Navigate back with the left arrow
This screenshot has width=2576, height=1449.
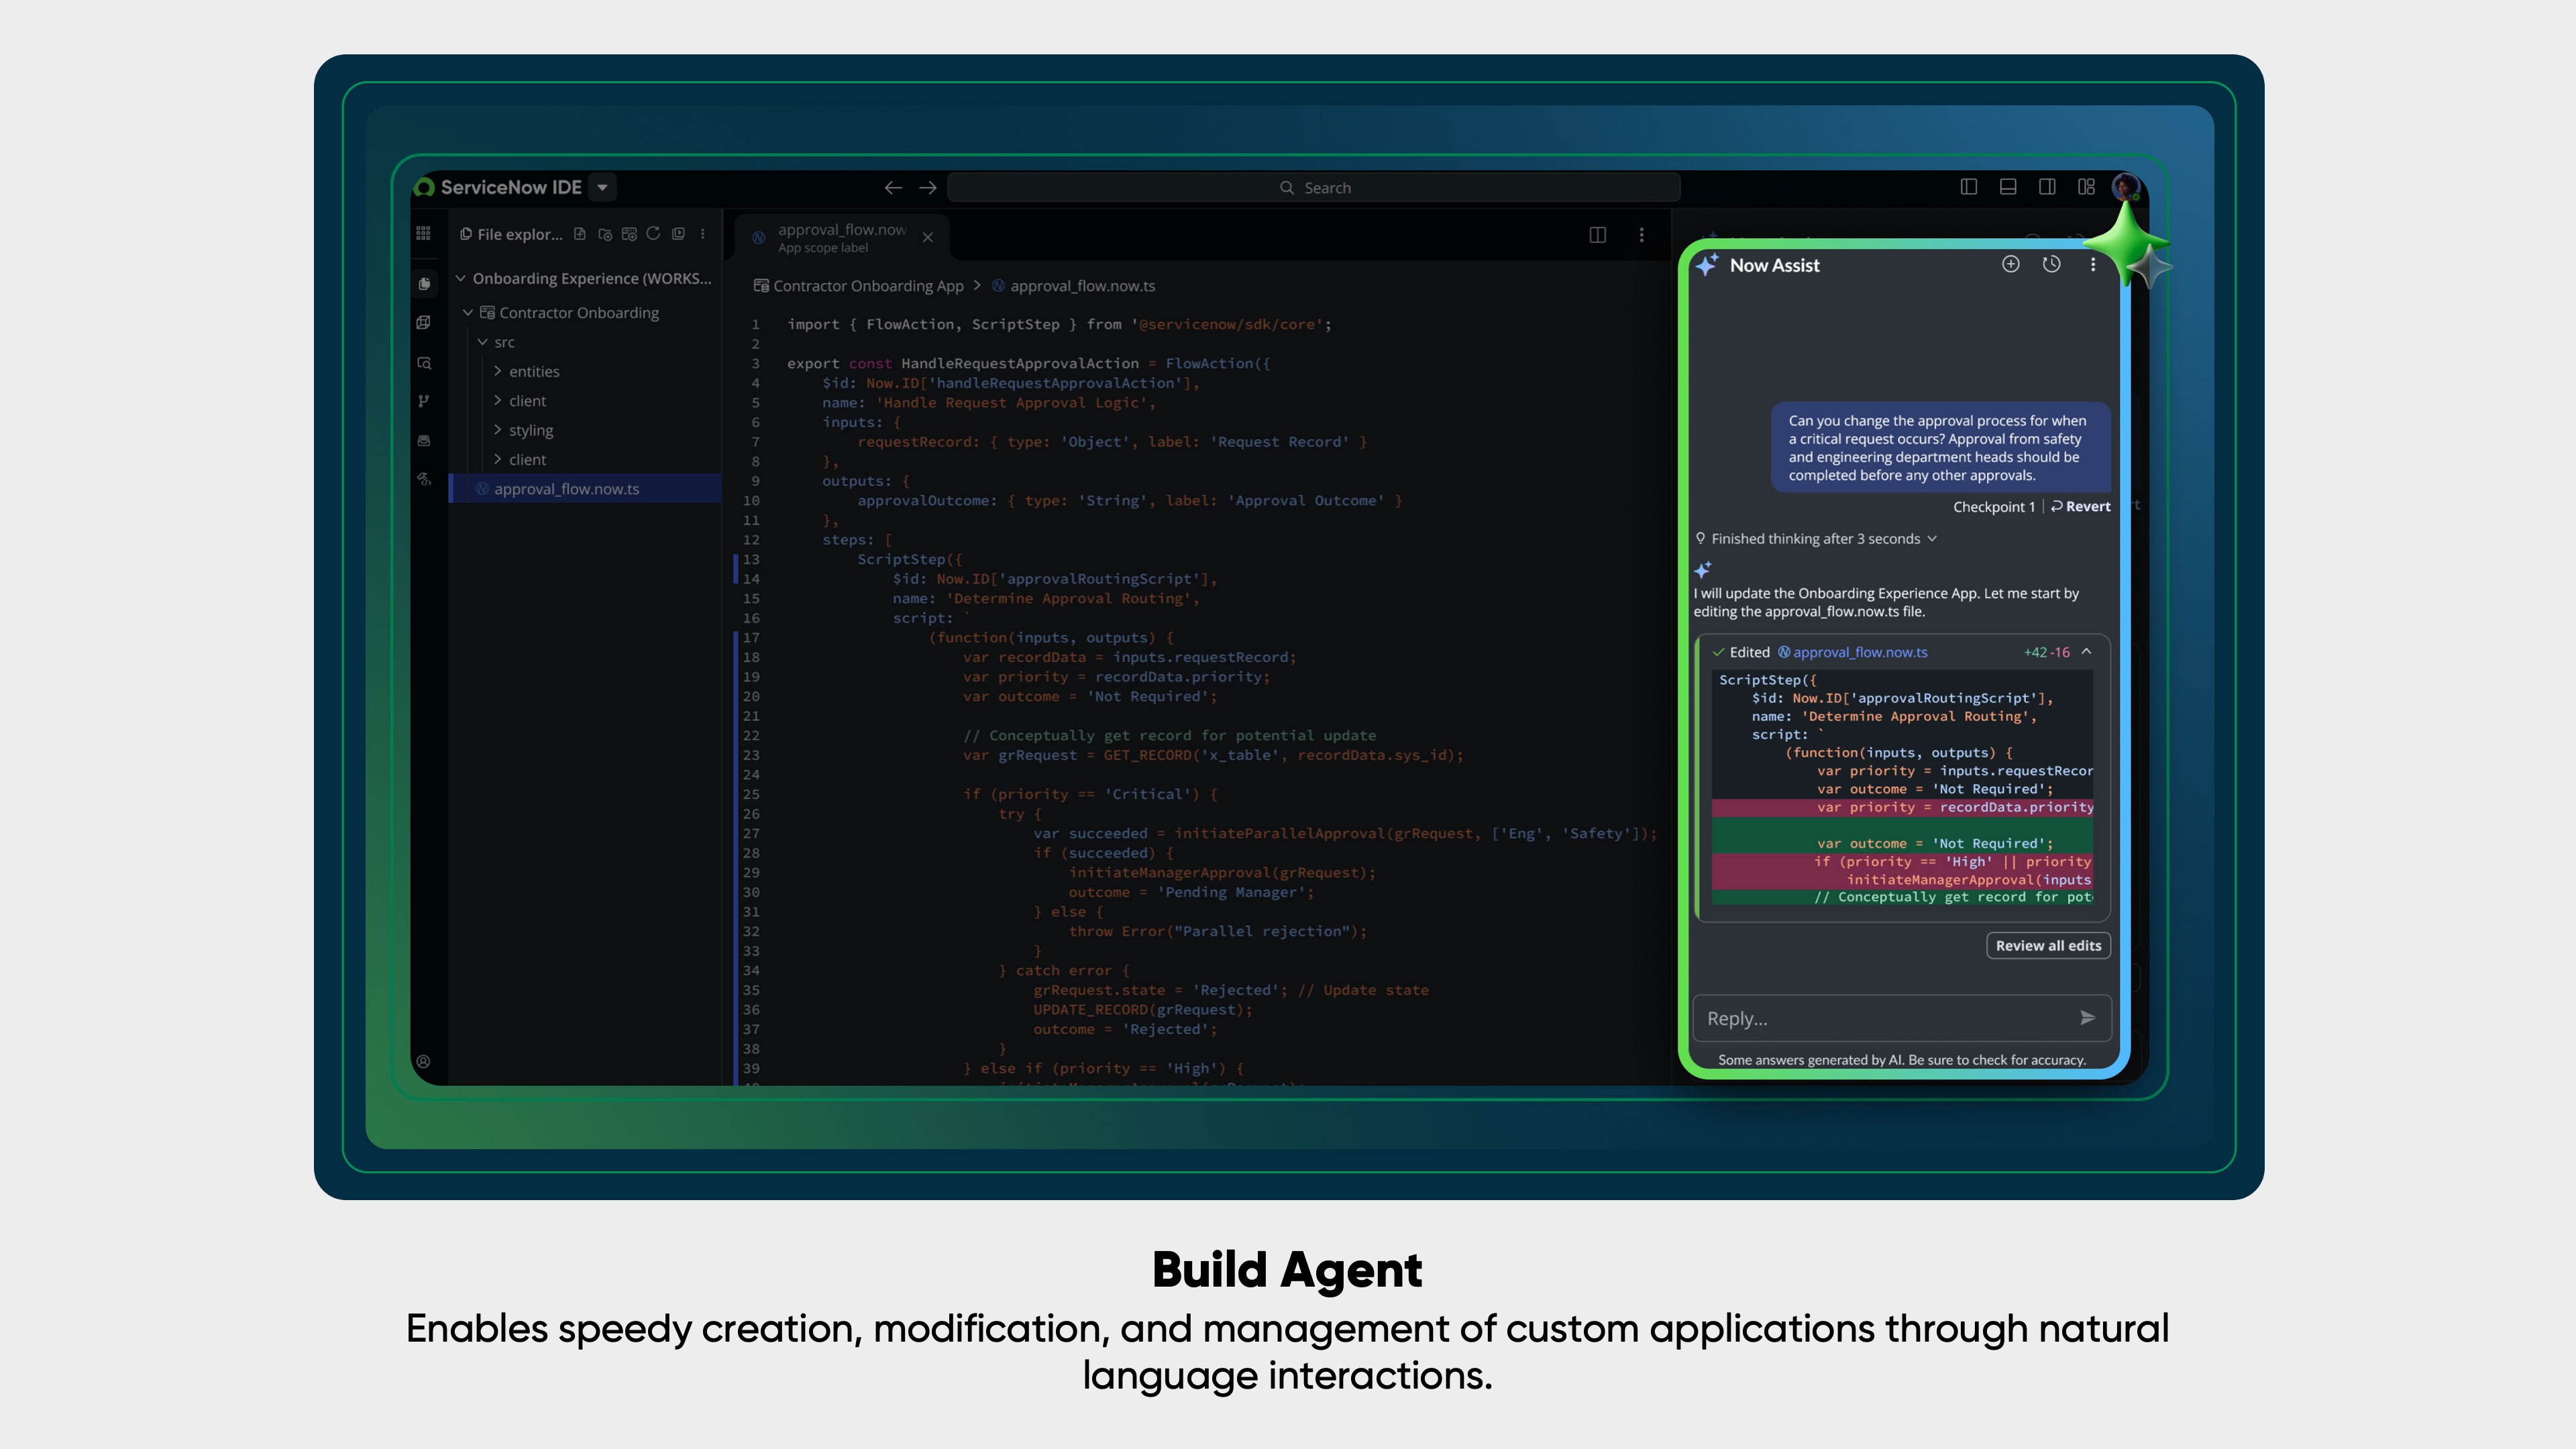point(892,188)
